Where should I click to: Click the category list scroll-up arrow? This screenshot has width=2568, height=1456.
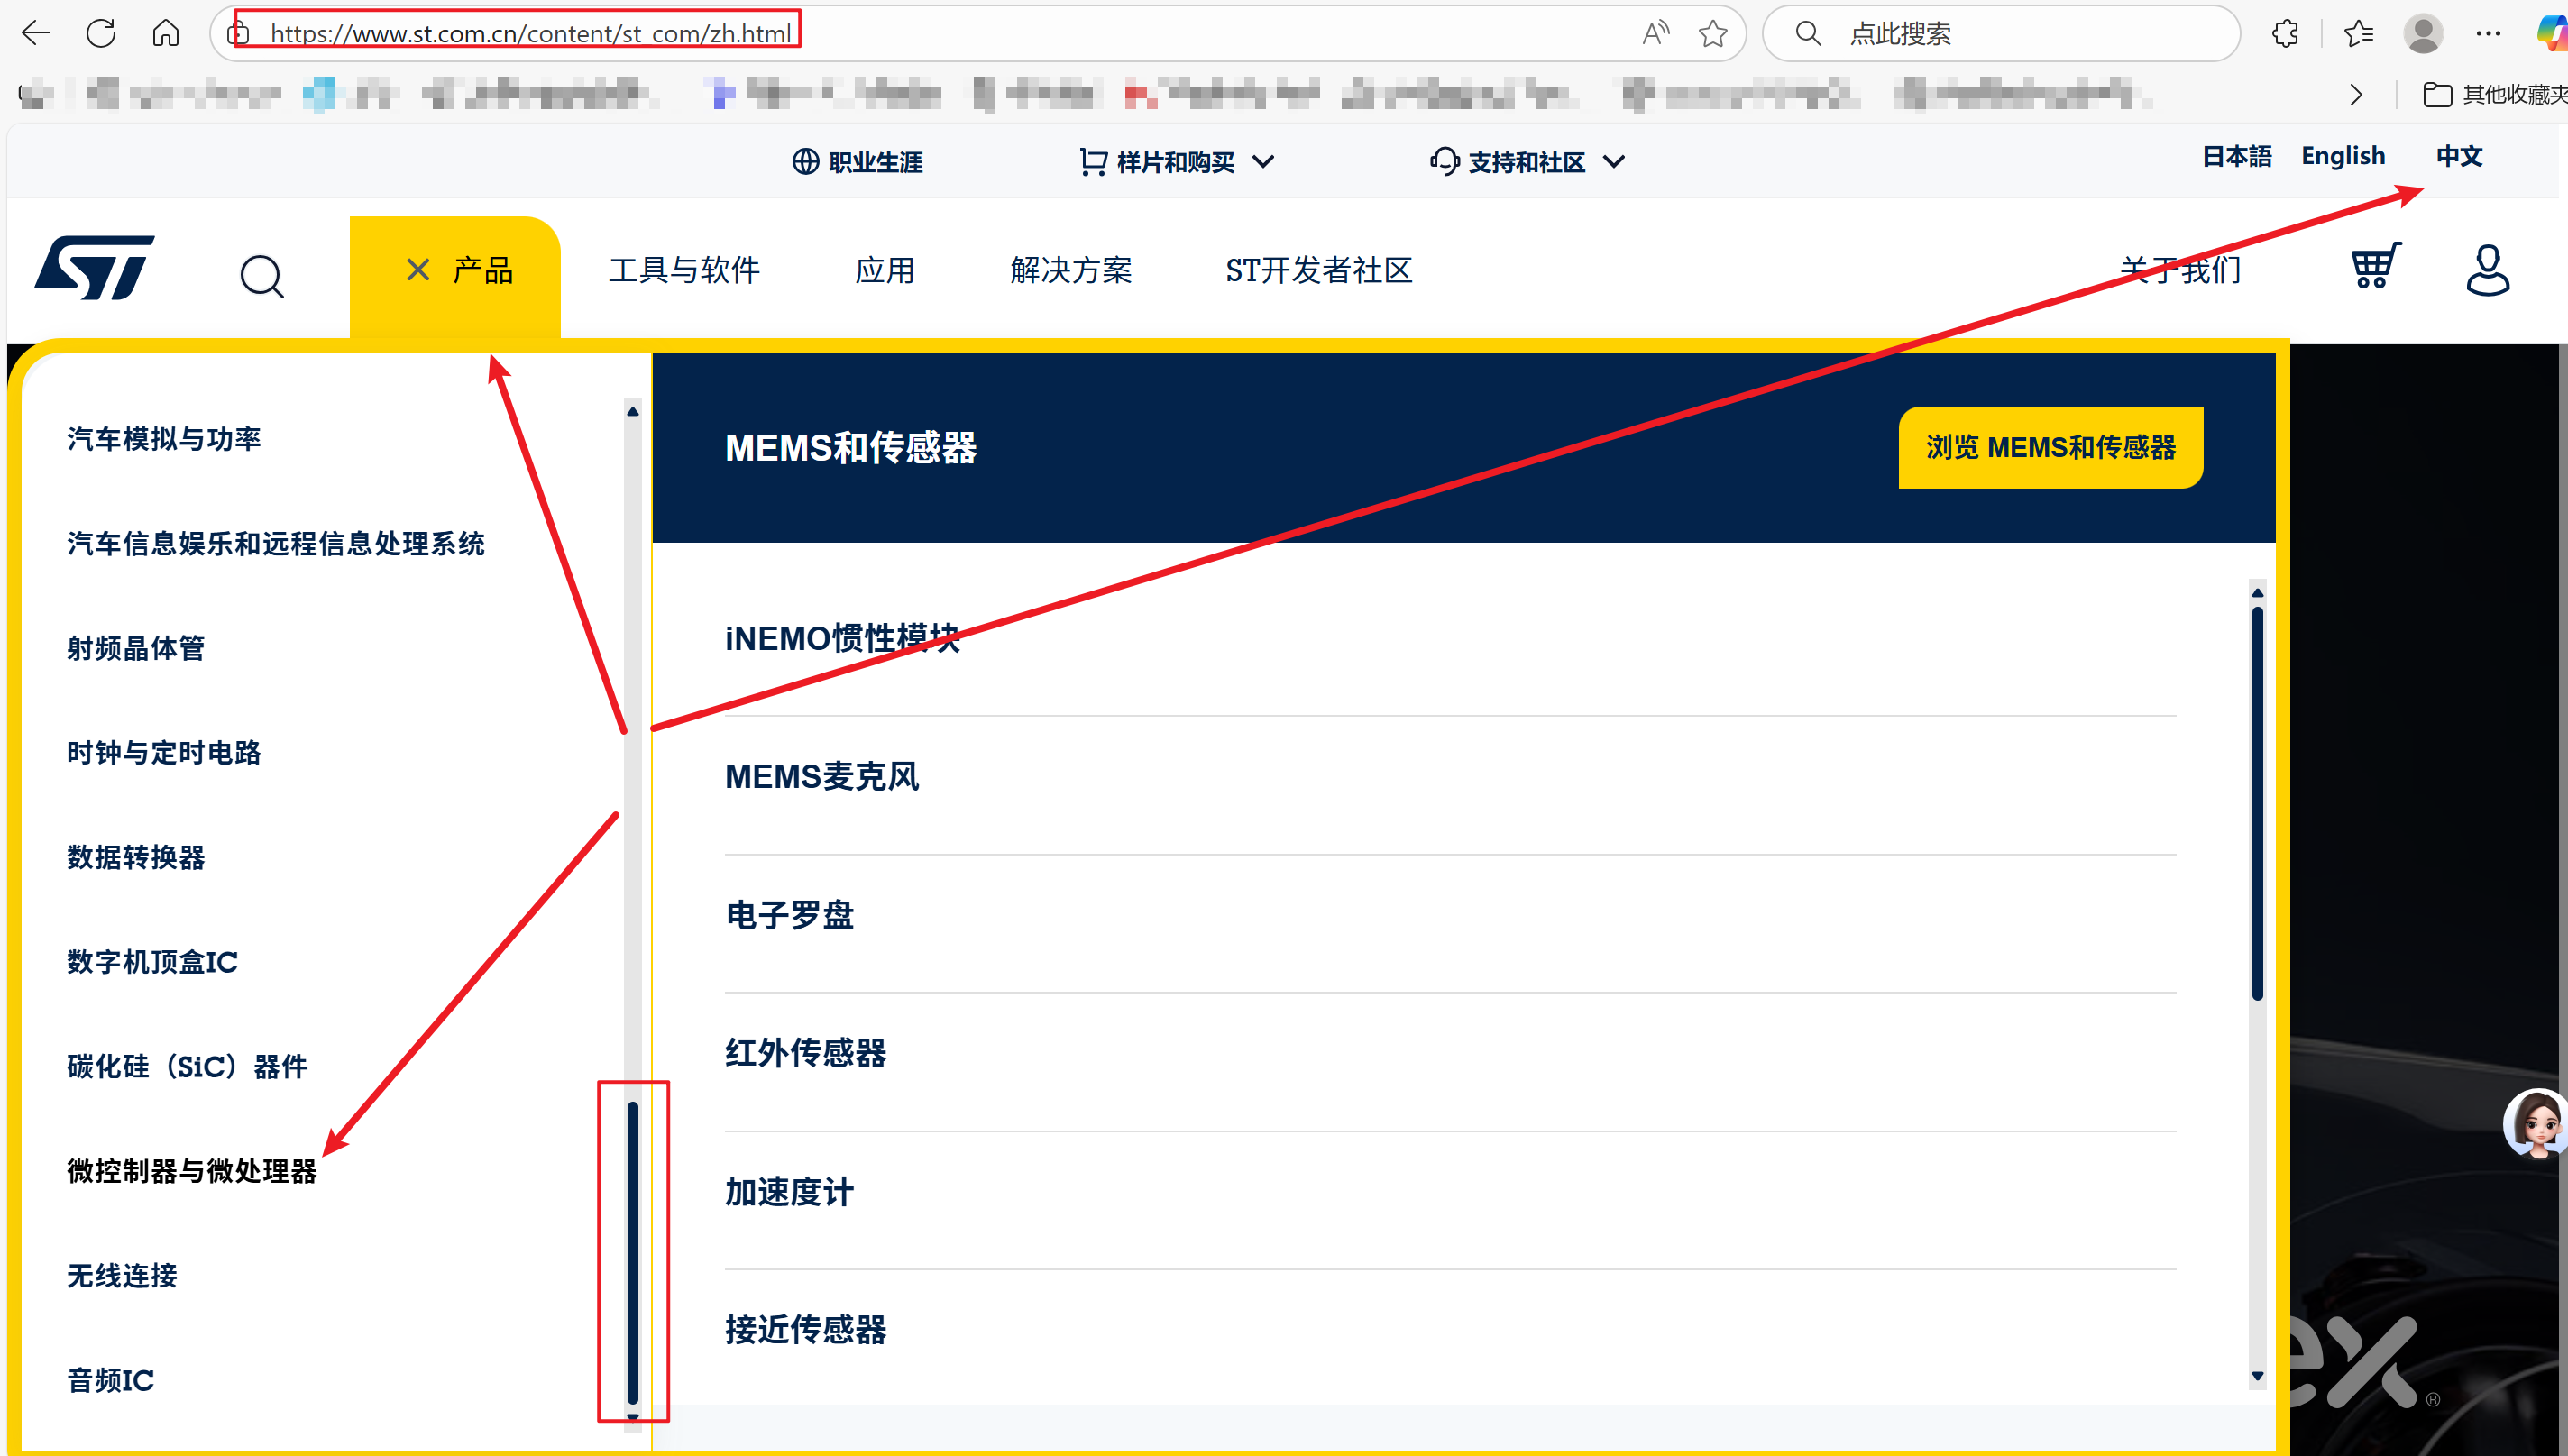633,411
